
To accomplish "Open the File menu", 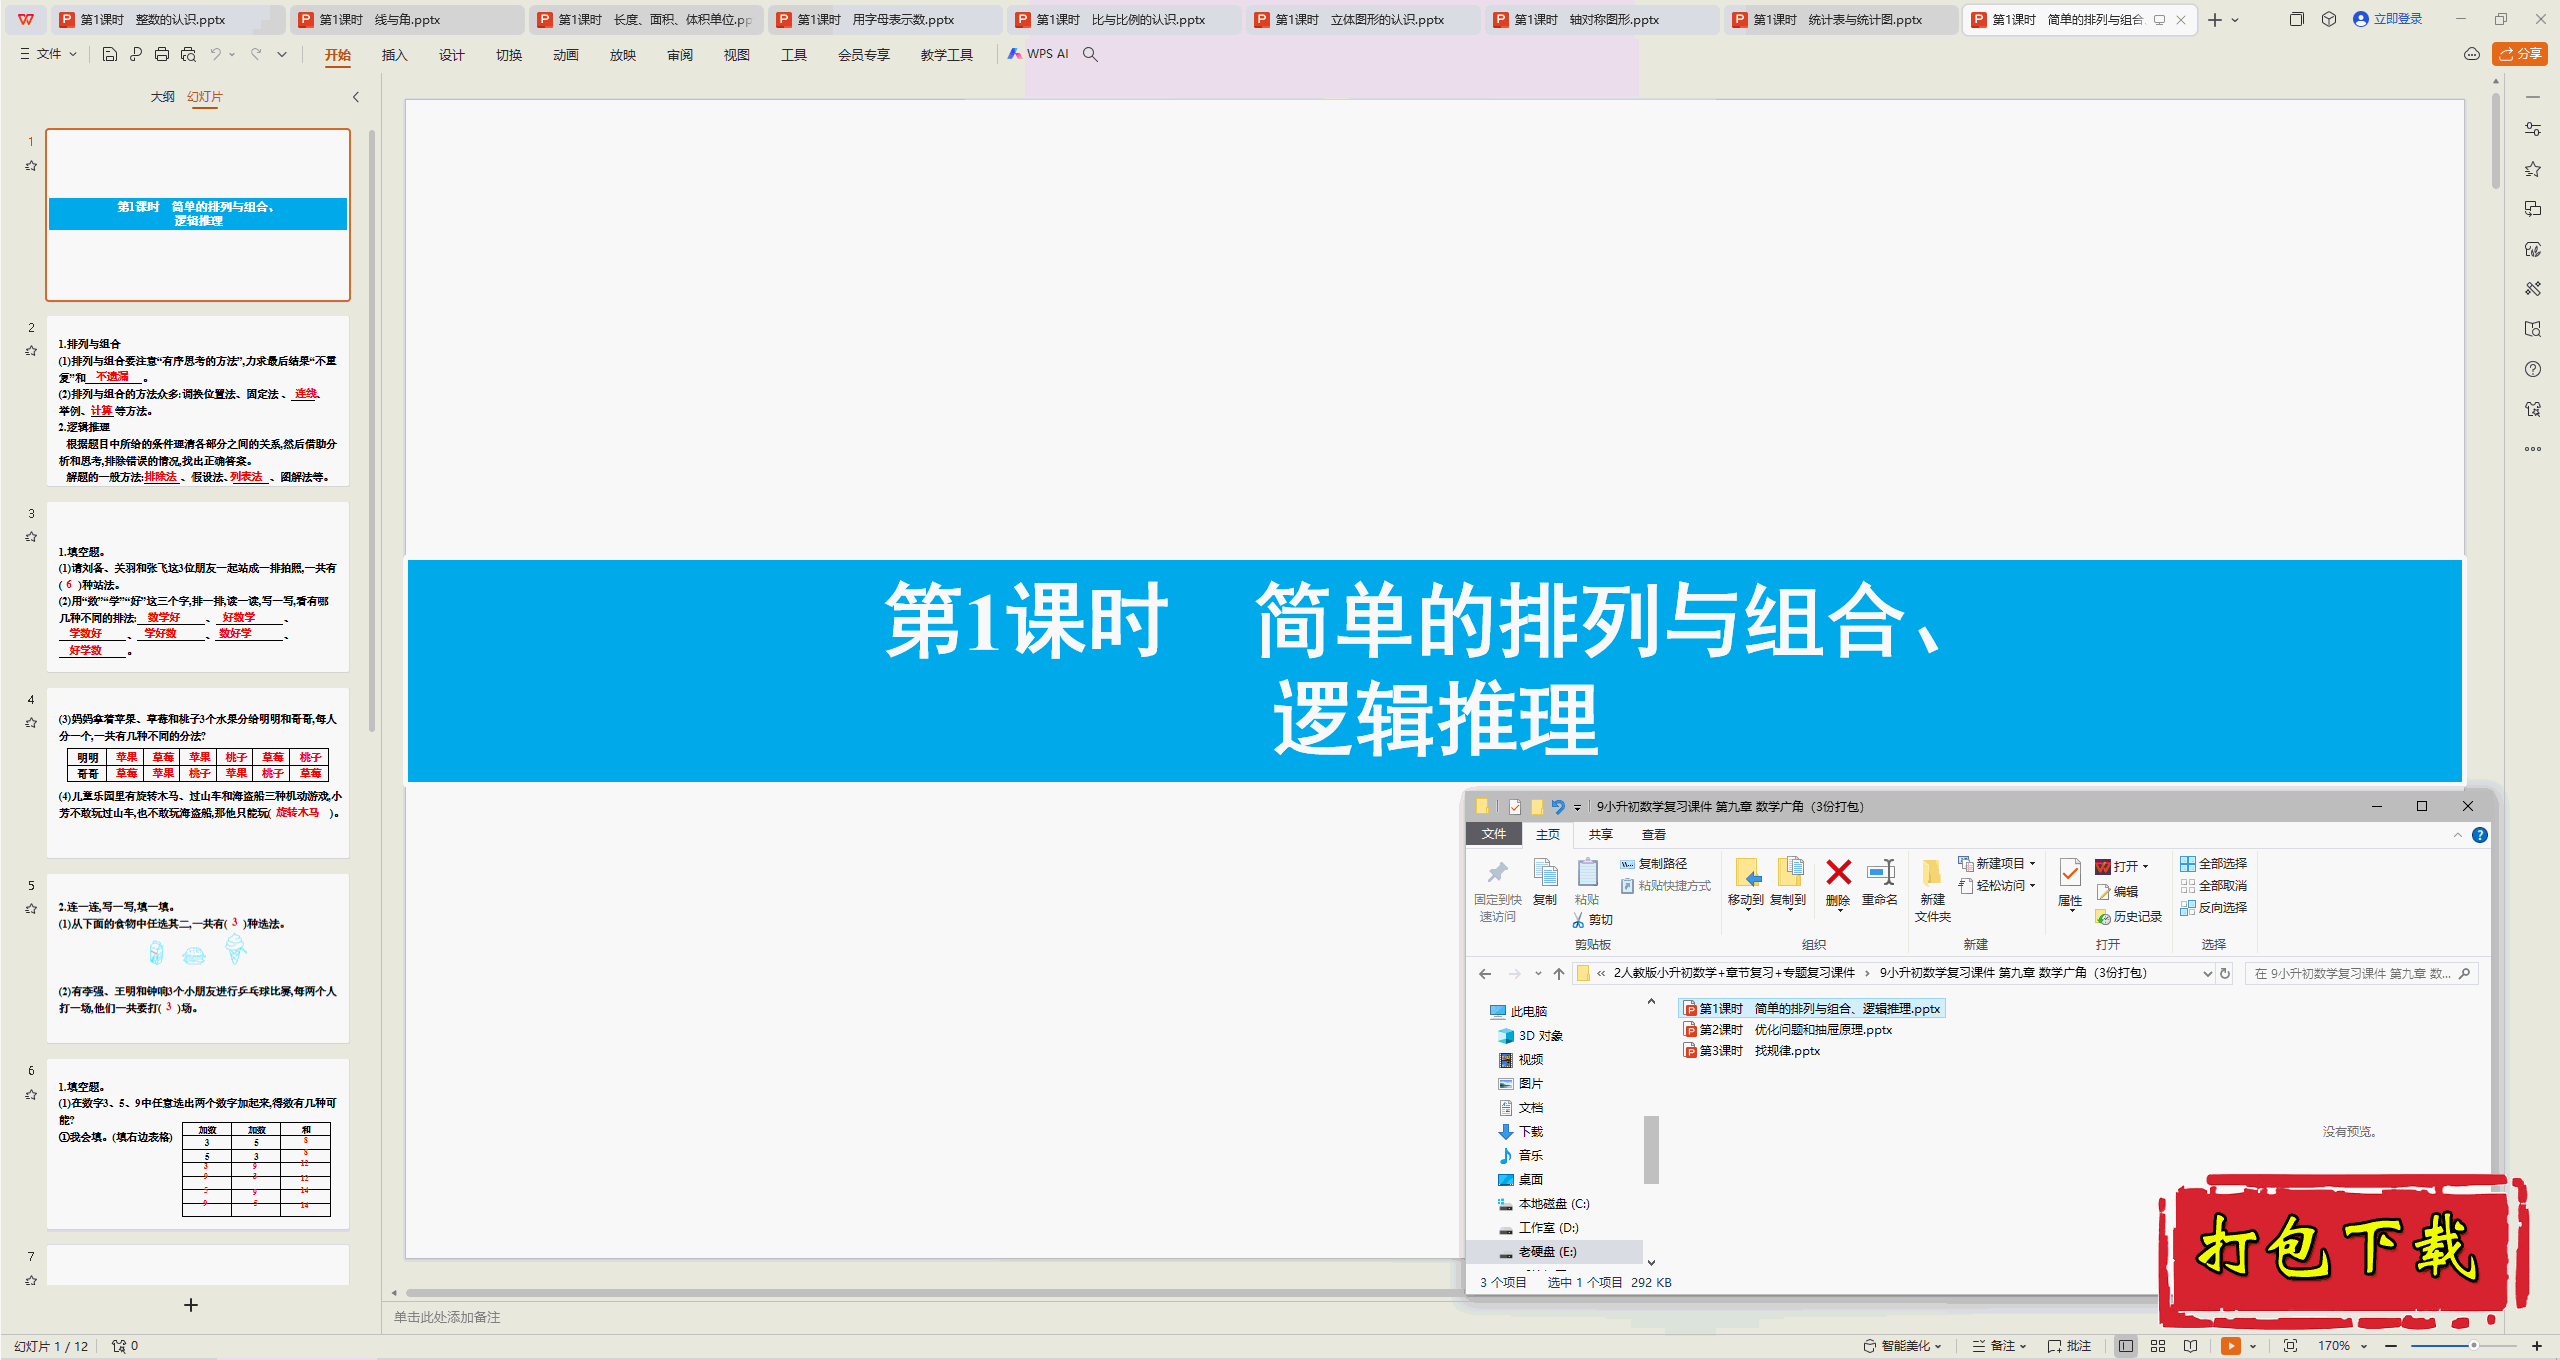I will pyautogui.click(x=48, y=54).
